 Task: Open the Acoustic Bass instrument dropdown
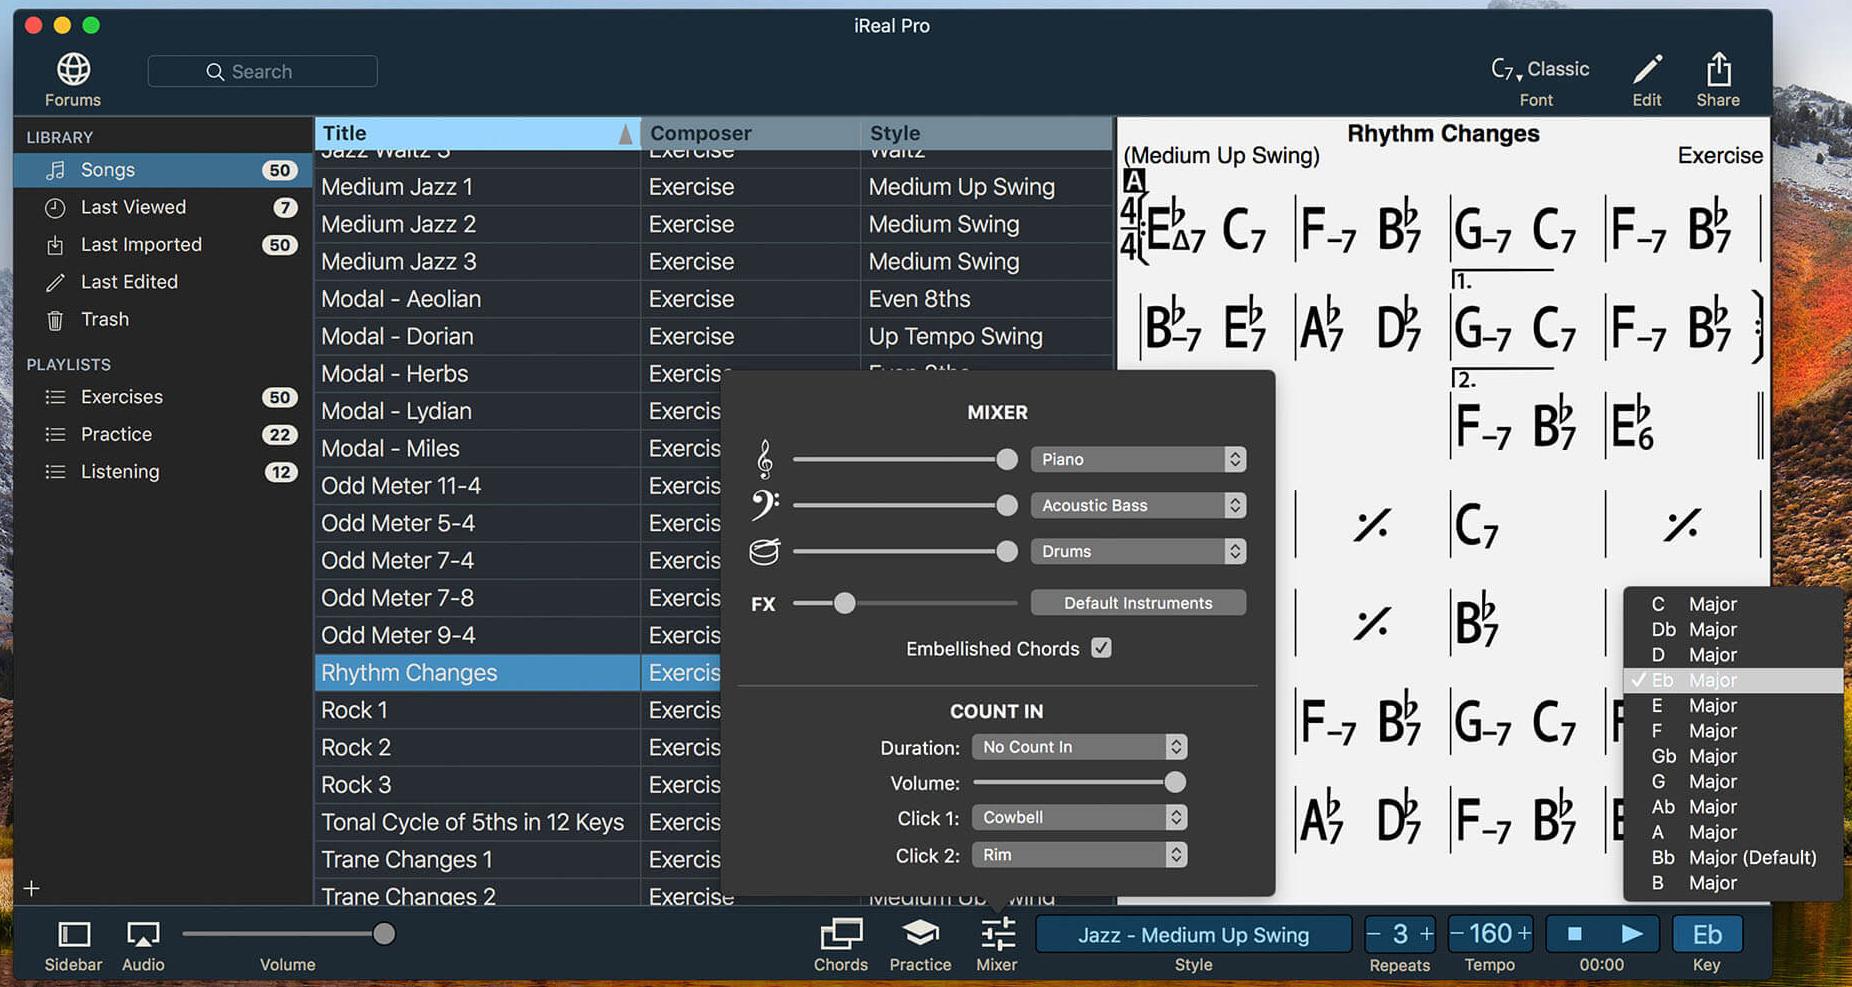coord(1139,505)
